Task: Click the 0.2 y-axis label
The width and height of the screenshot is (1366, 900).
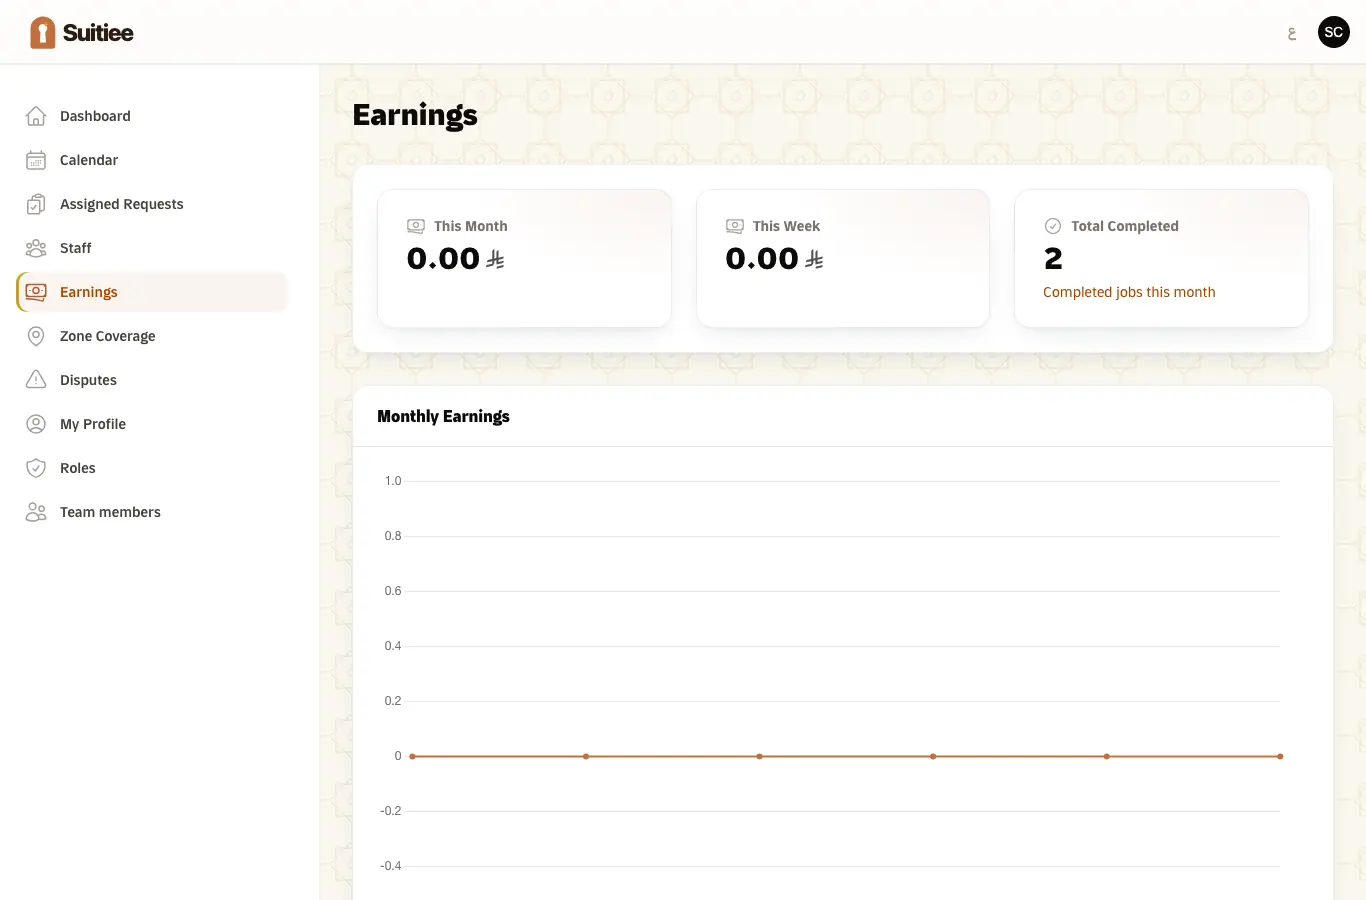Action: [x=393, y=701]
